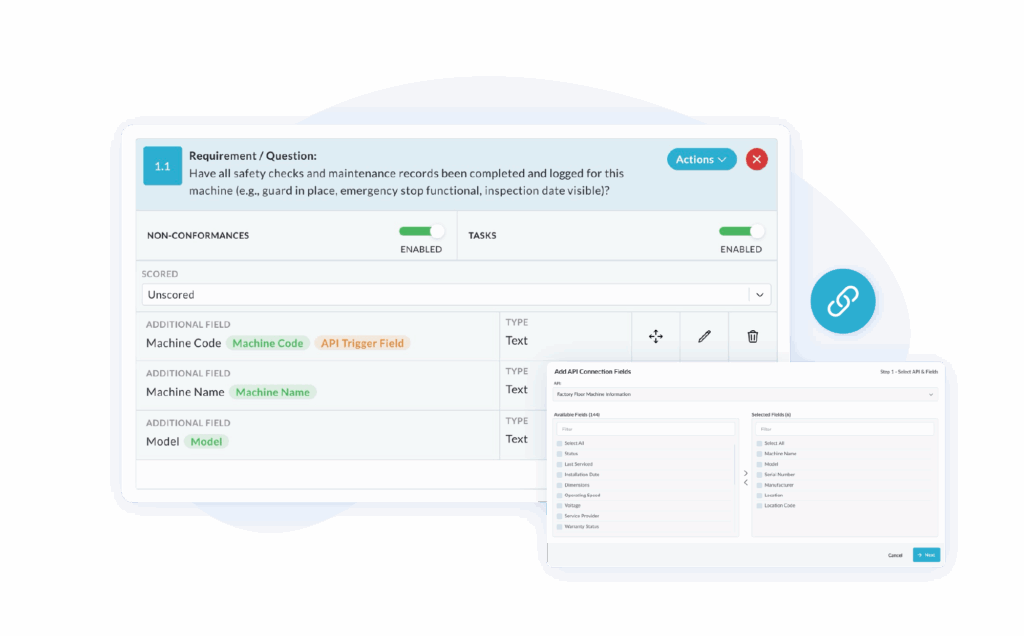
Task: Open the Actions dropdown menu
Action: tap(701, 159)
